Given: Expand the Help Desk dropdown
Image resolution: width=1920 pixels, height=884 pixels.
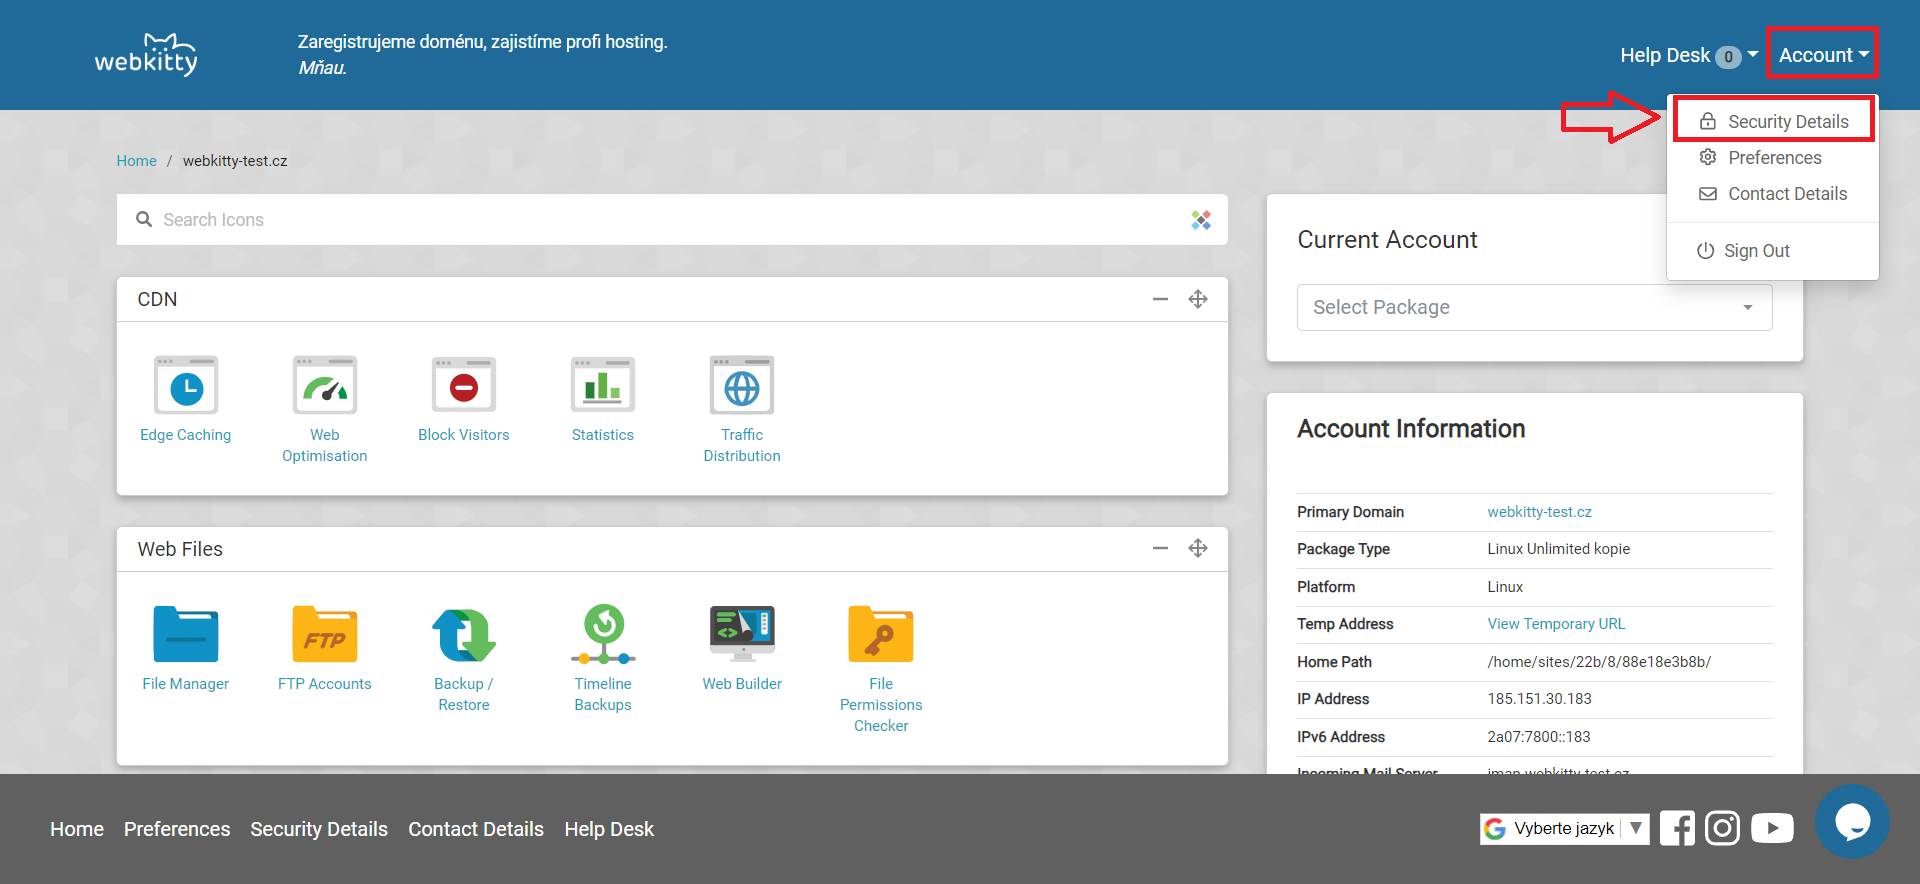Looking at the screenshot, I should 1688,55.
